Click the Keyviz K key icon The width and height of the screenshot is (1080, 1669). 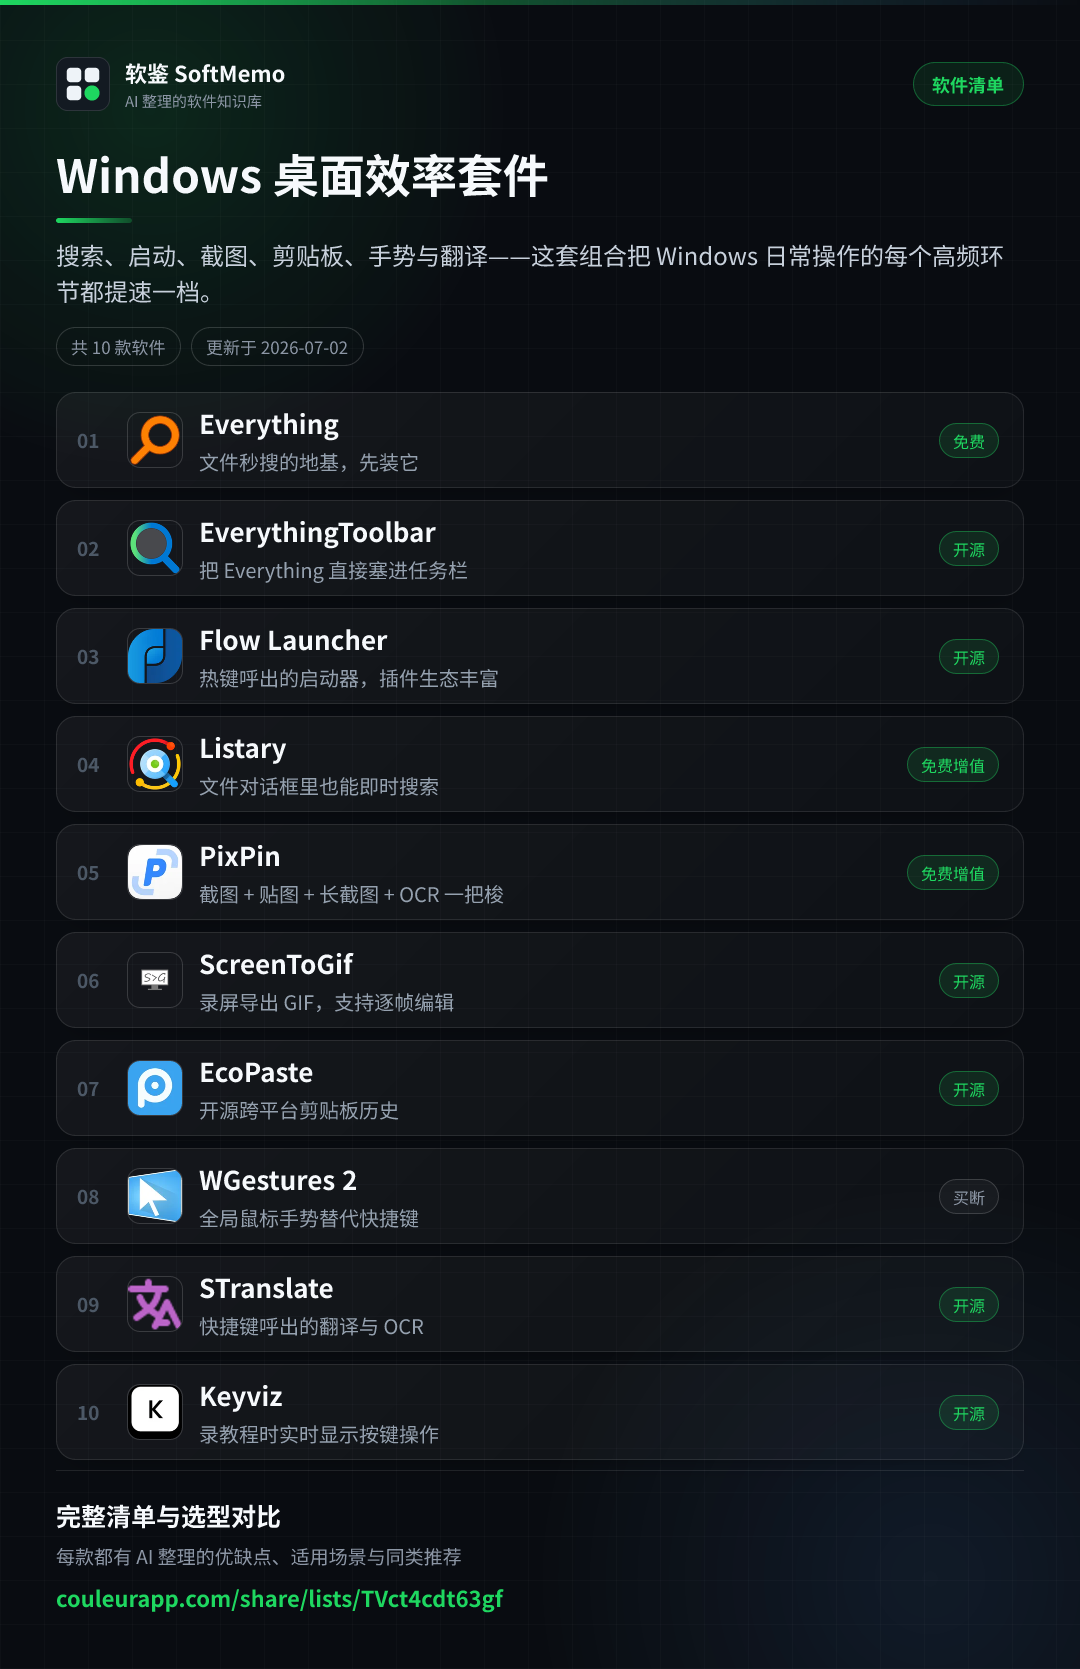155,1412
